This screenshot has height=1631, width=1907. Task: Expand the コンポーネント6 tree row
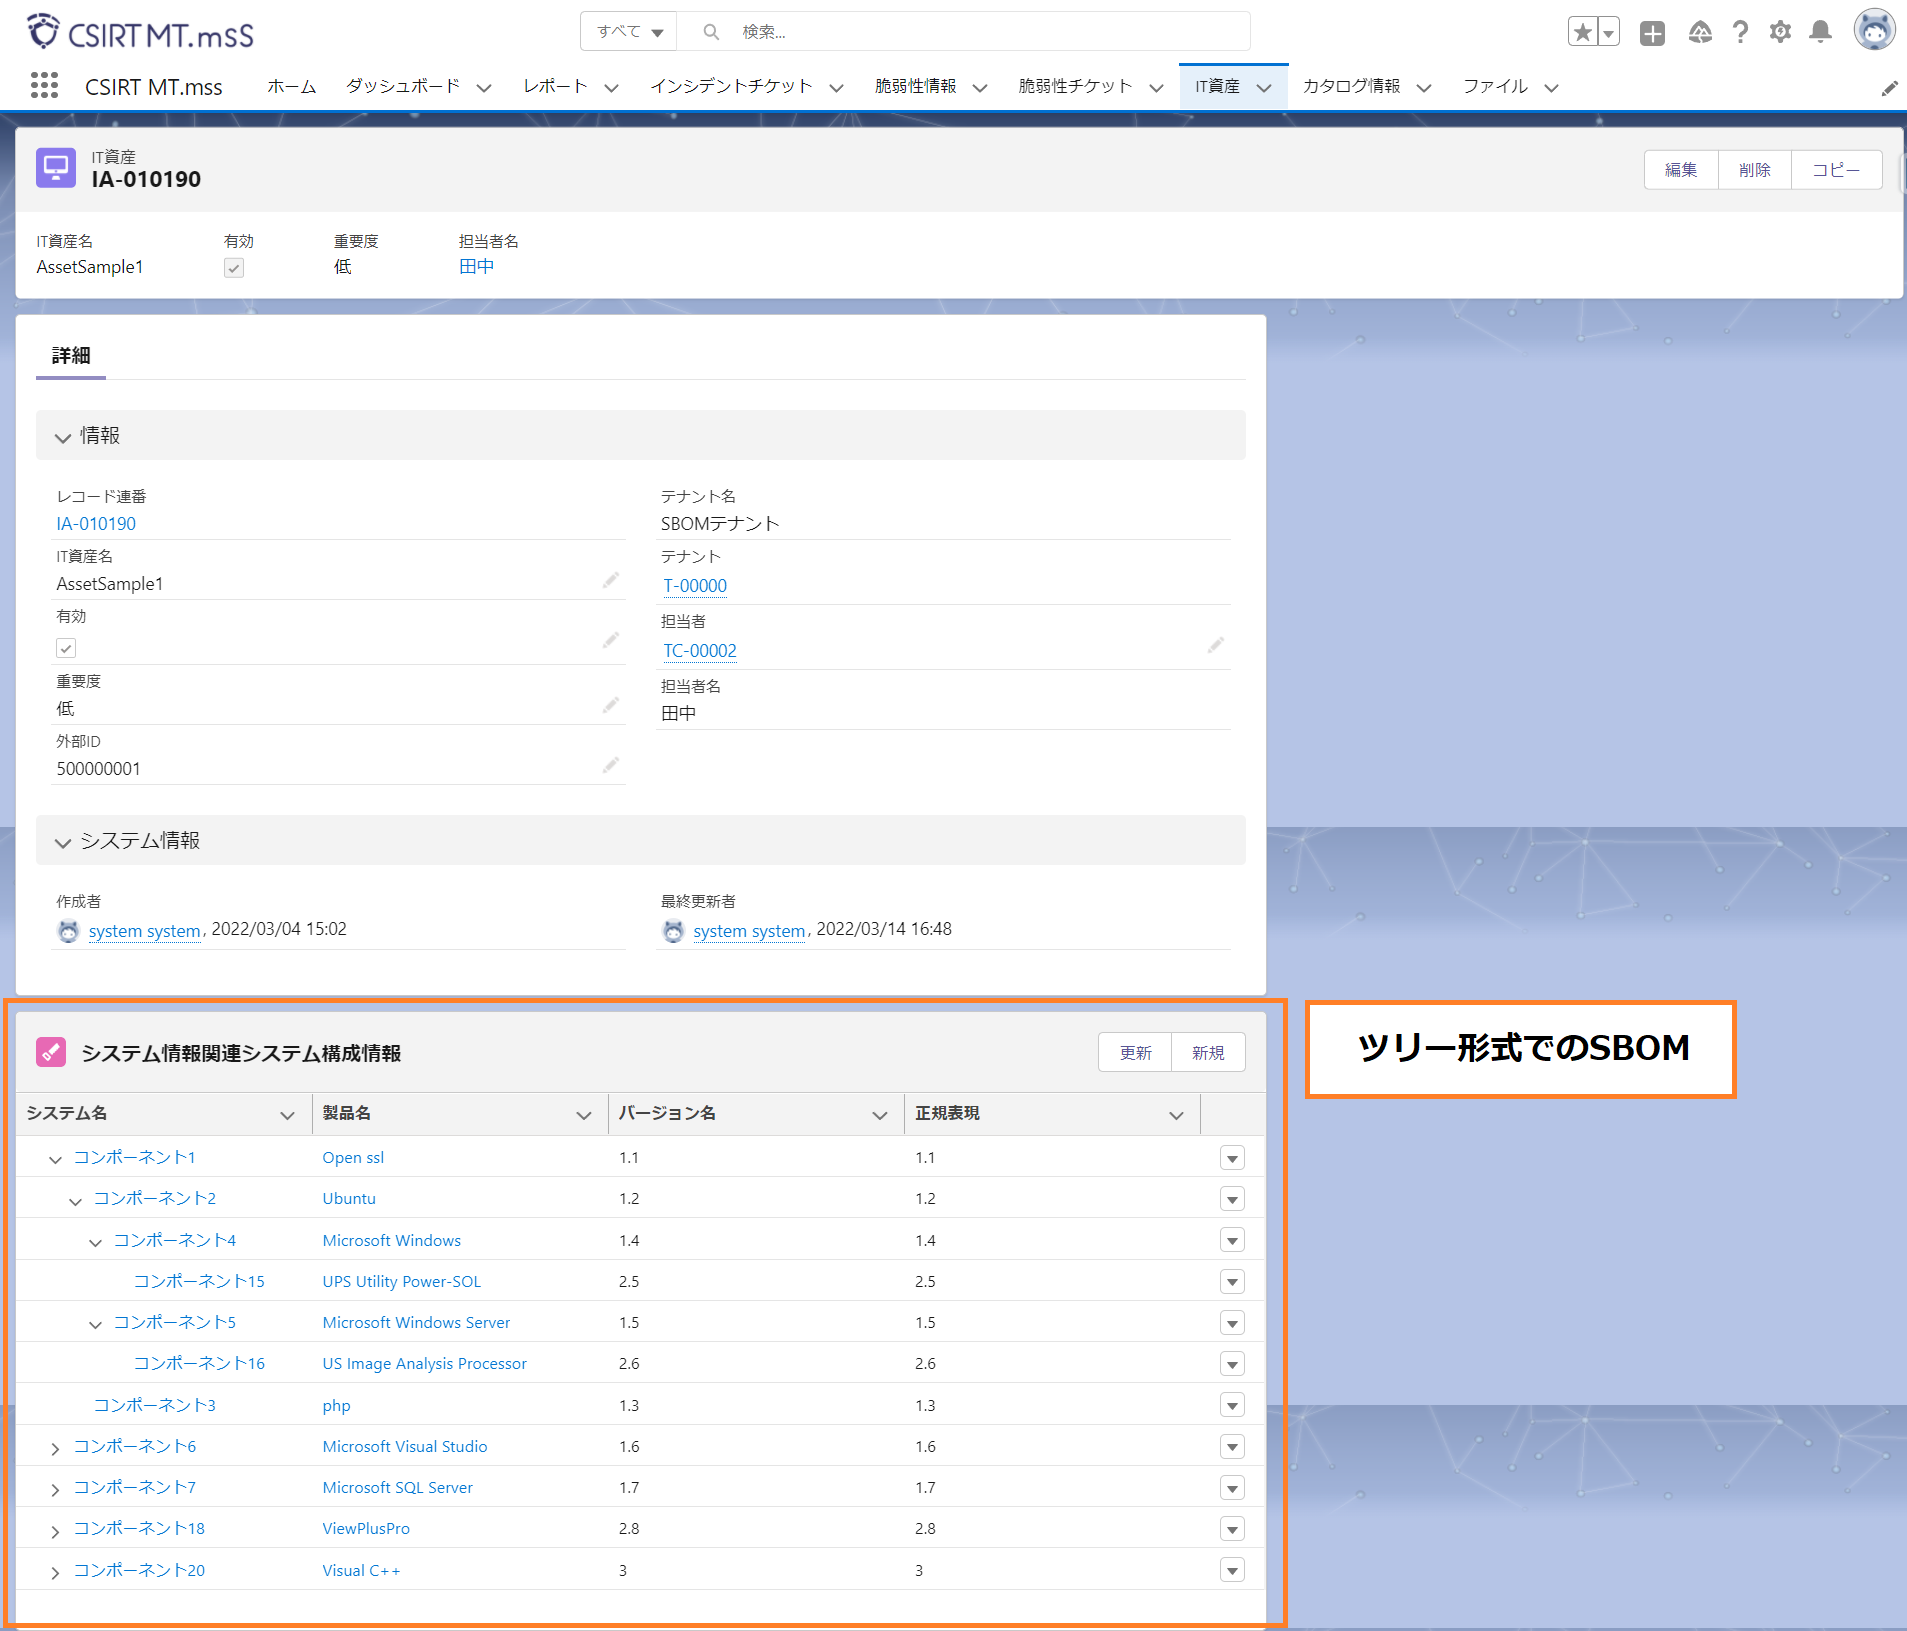coord(55,1448)
